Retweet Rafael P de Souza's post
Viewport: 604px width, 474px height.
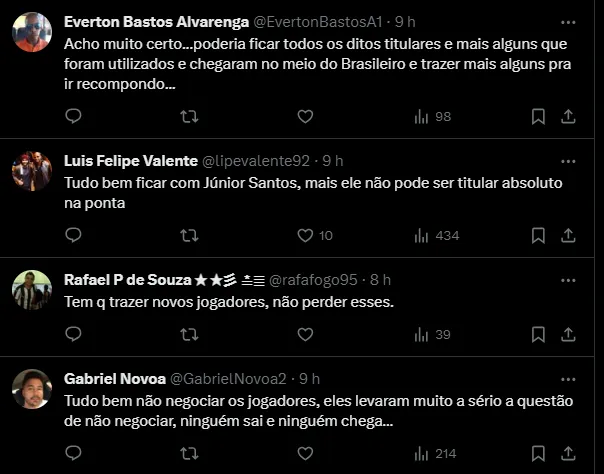188,334
